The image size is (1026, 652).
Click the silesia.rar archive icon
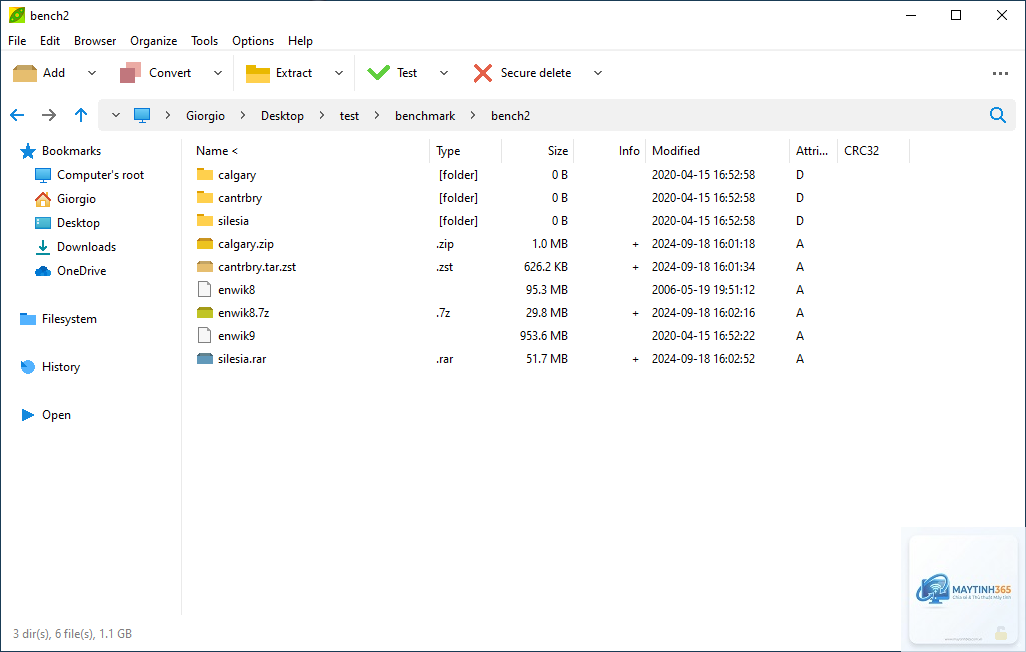(x=205, y=359)
